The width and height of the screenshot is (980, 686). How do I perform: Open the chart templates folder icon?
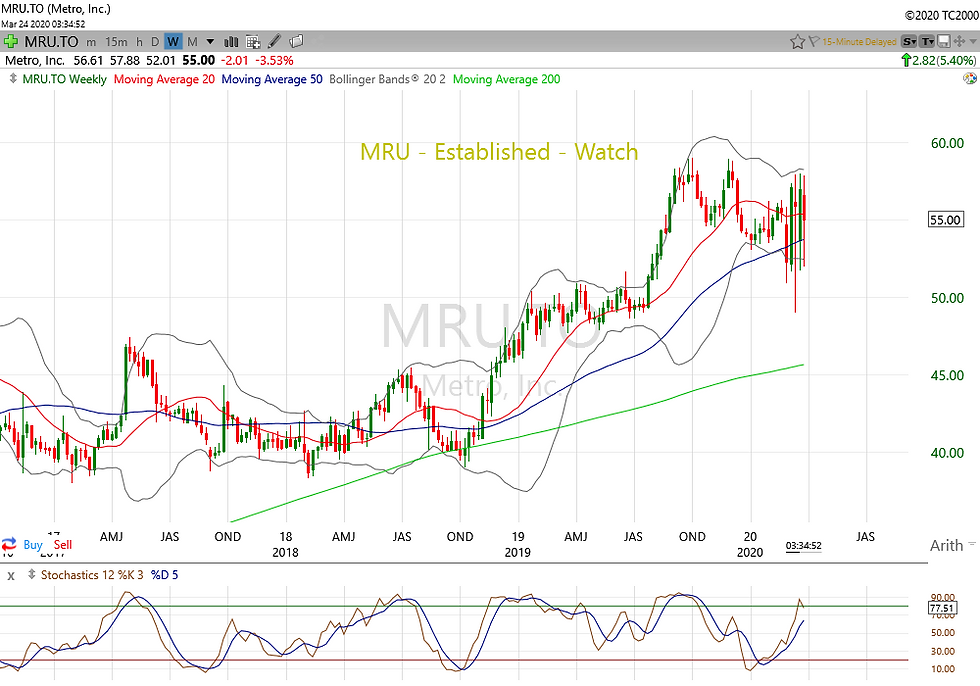tap(296, 42)
